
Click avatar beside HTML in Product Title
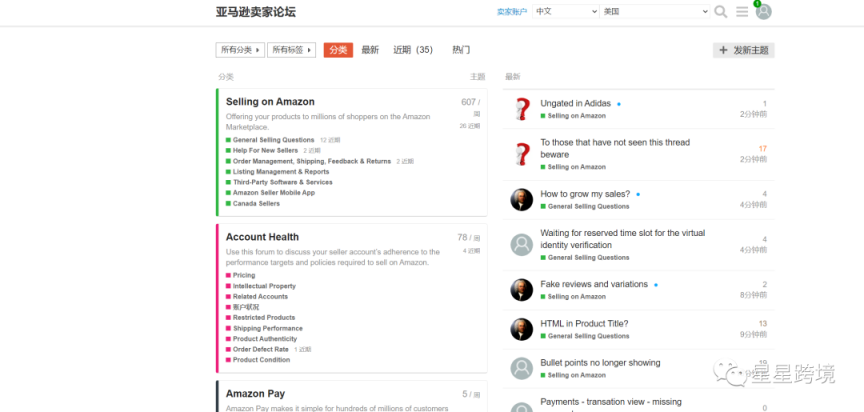[x=521, y=329]
